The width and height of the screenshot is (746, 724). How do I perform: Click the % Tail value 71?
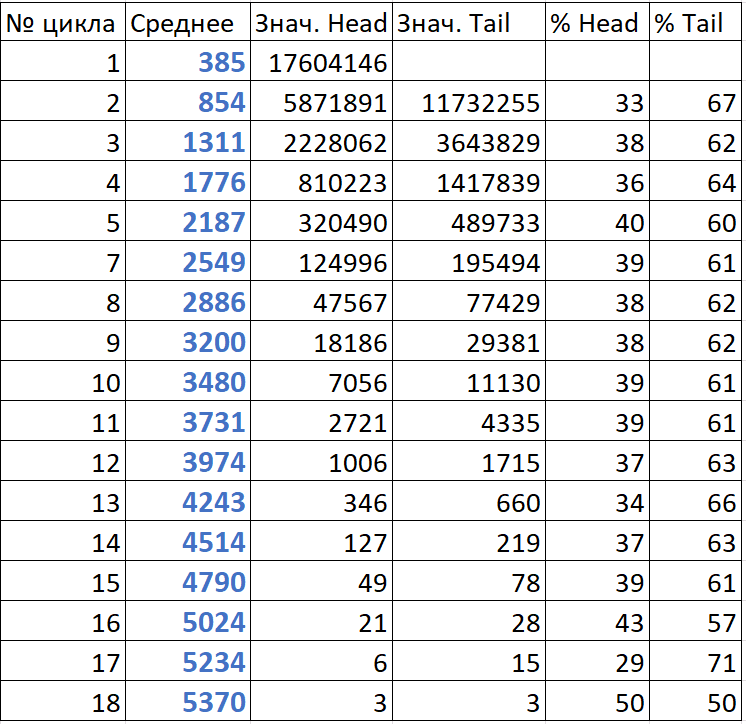click(721, 663)
